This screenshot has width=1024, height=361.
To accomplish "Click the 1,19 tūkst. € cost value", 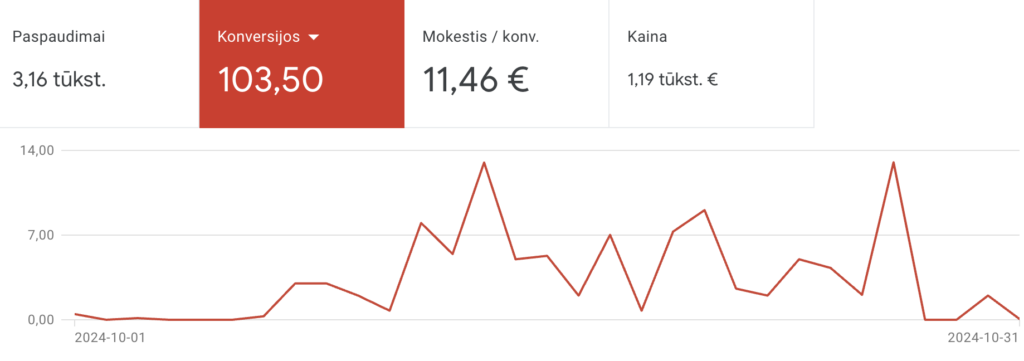I will pyautogui.click(x=673, y=81).
